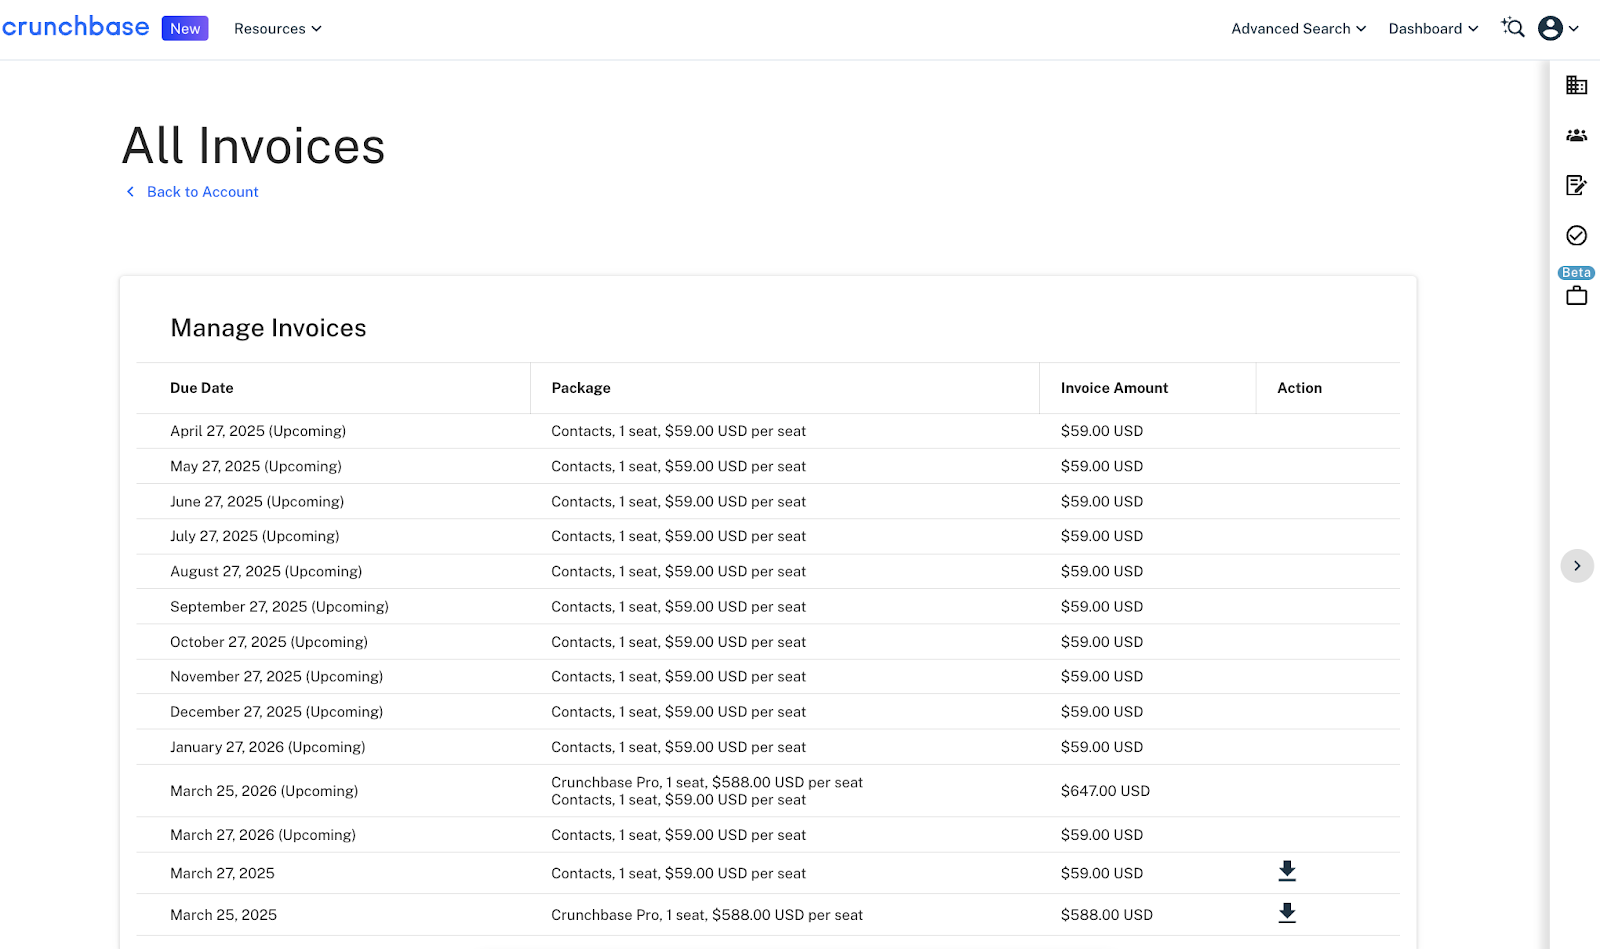
Task: Open the user account avatar menu
Action: (x=1558, y=28)
